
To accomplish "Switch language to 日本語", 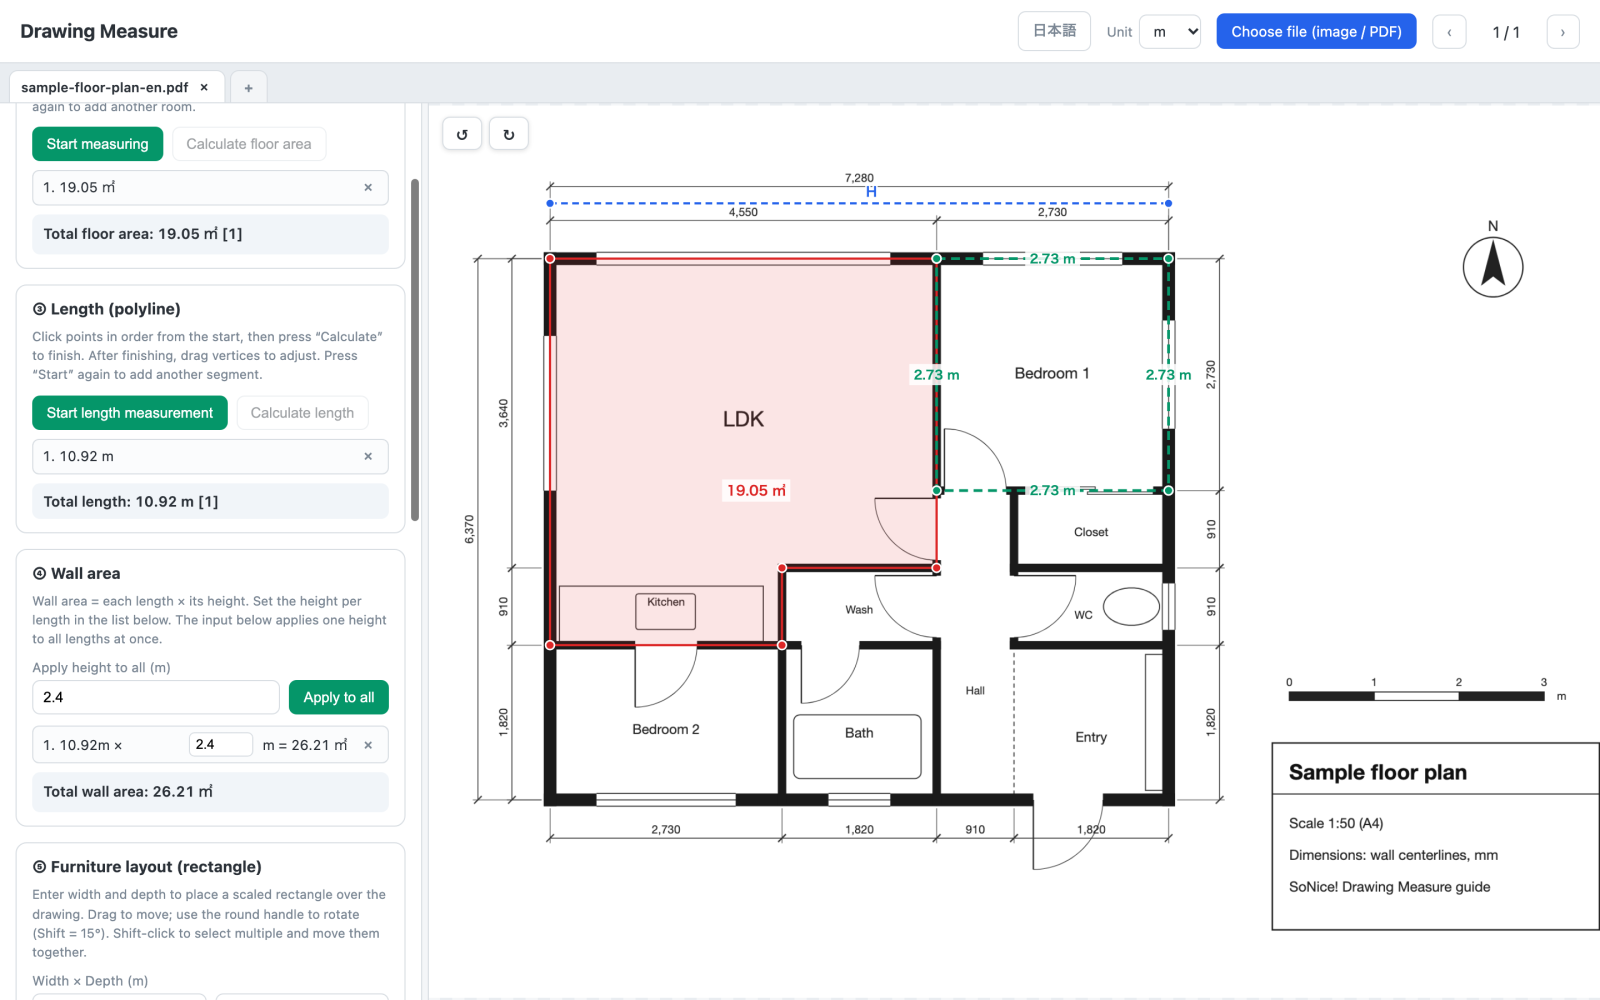I will point(1054,31).
